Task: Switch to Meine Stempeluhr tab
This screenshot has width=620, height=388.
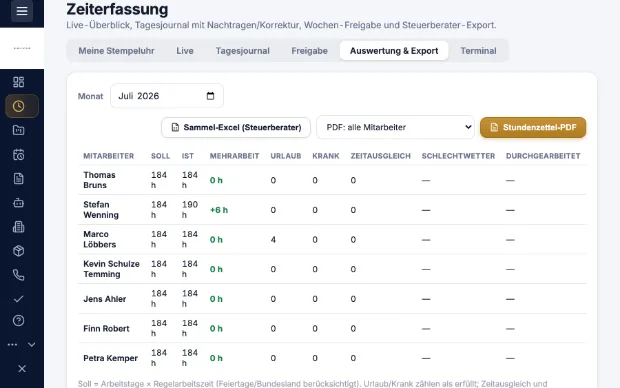Action: [116, 51]
